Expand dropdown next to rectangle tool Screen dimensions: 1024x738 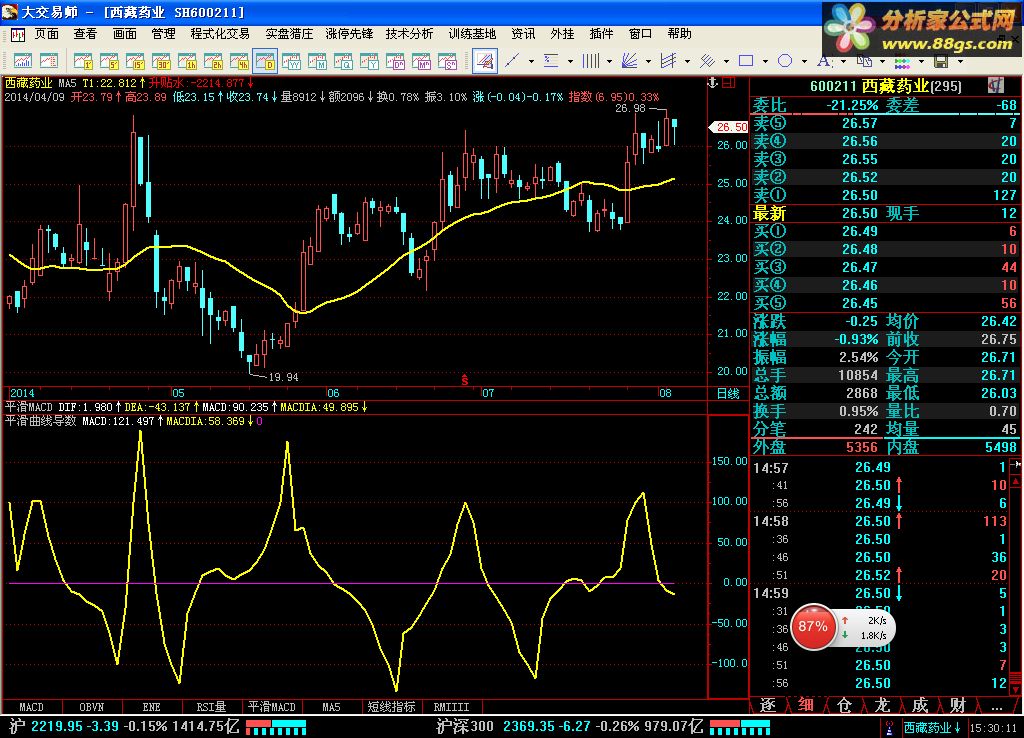coord(765,61)
